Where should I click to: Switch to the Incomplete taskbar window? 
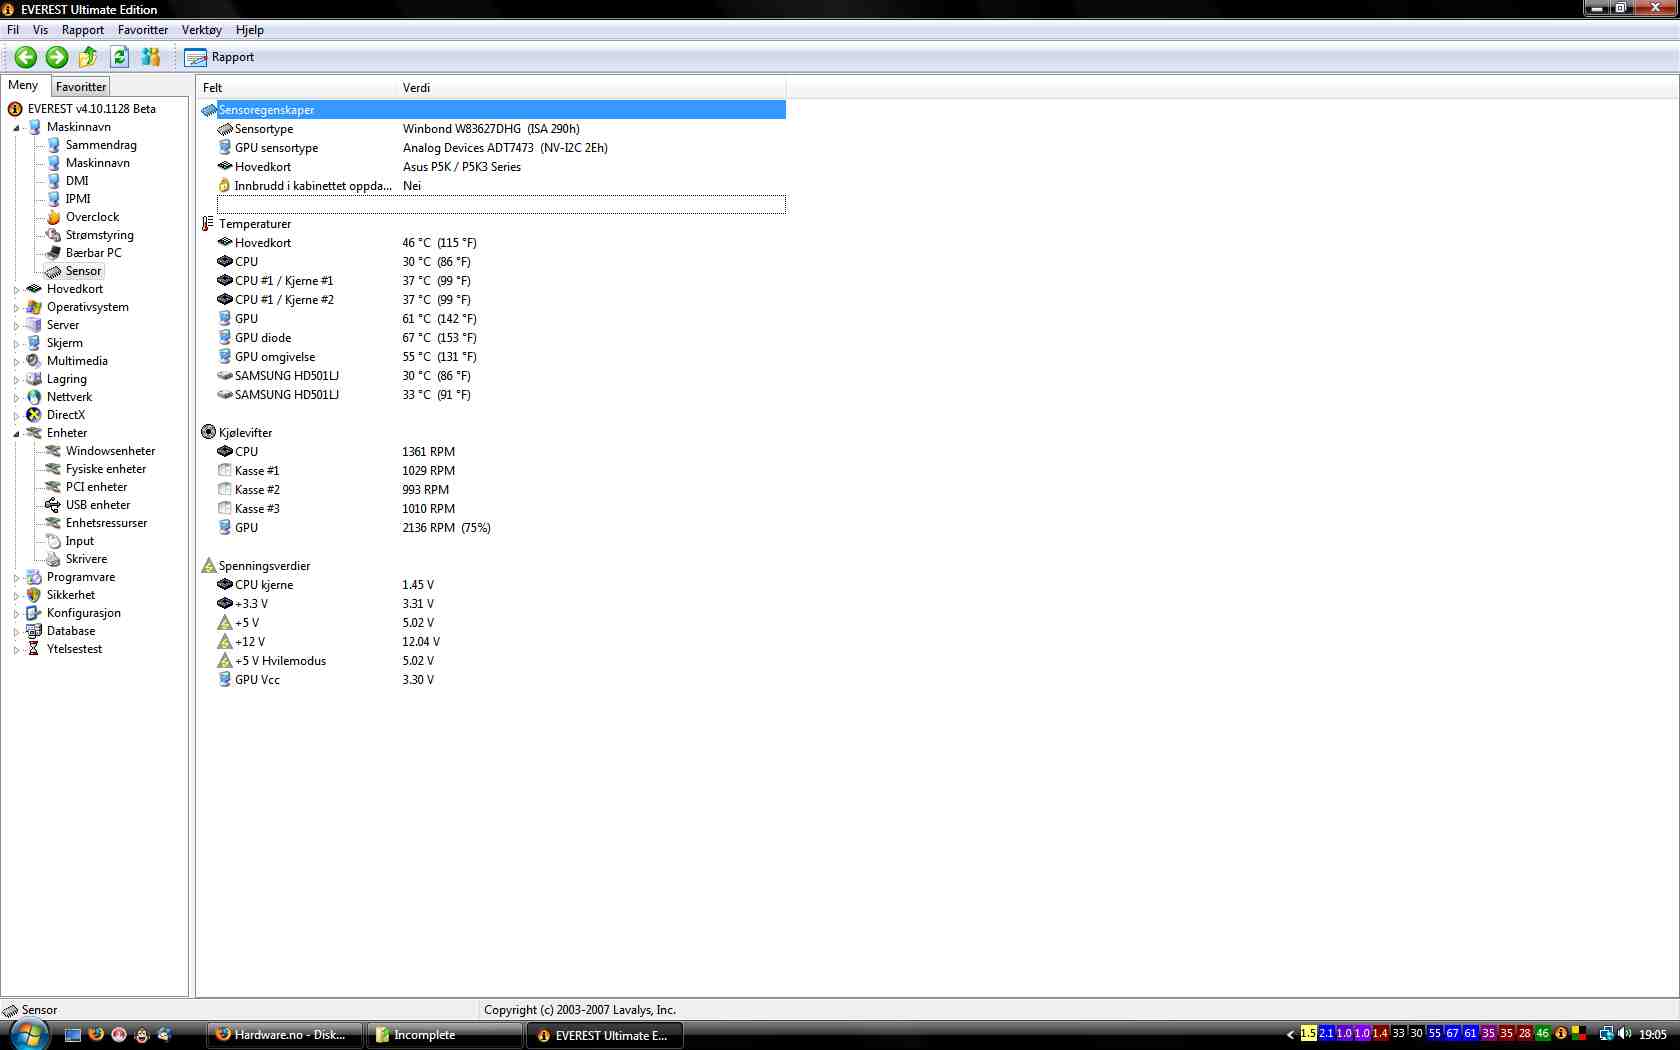point(444,1035)
